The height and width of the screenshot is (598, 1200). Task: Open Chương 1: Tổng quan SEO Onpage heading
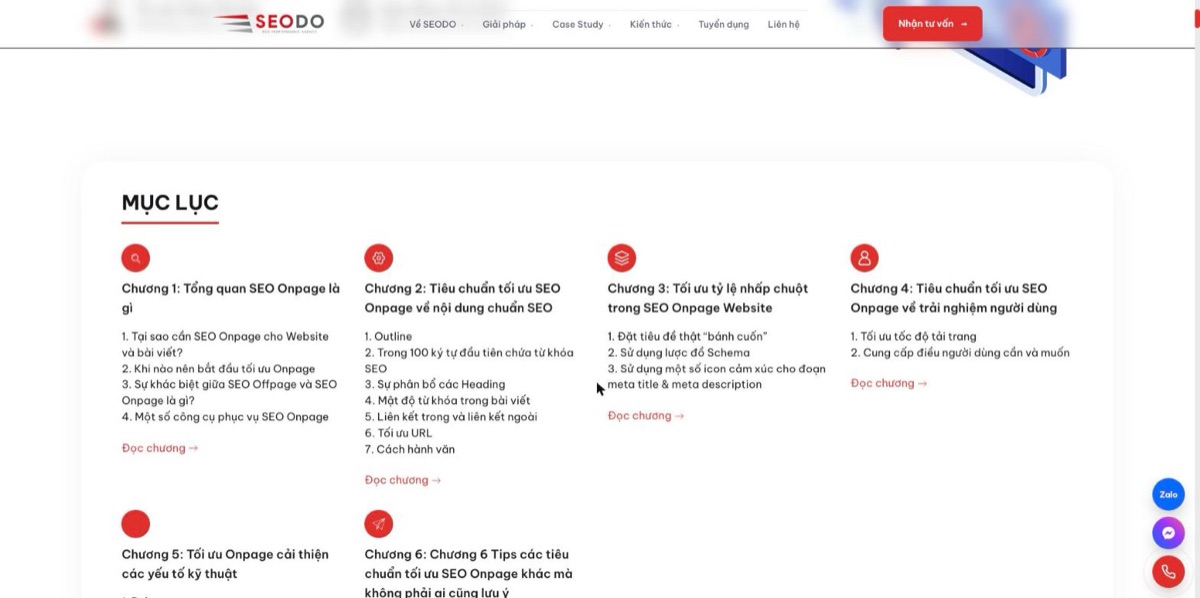(231, 298)
